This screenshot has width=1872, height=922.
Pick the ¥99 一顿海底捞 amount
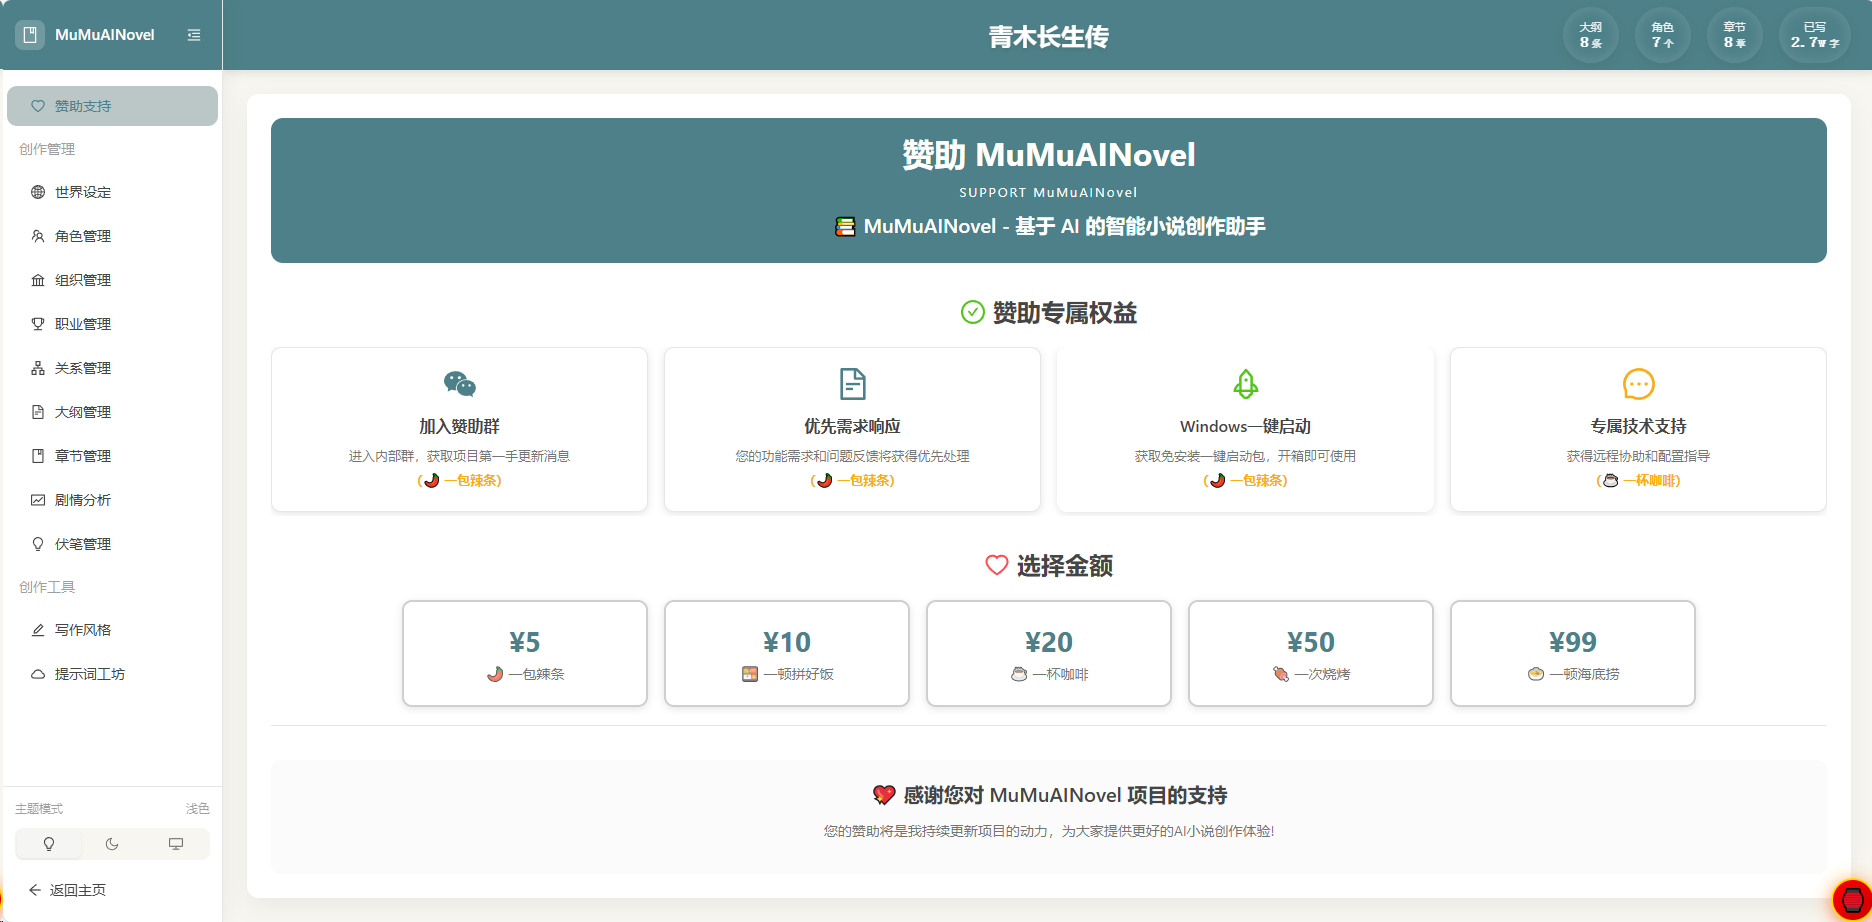coord(1573,653)
